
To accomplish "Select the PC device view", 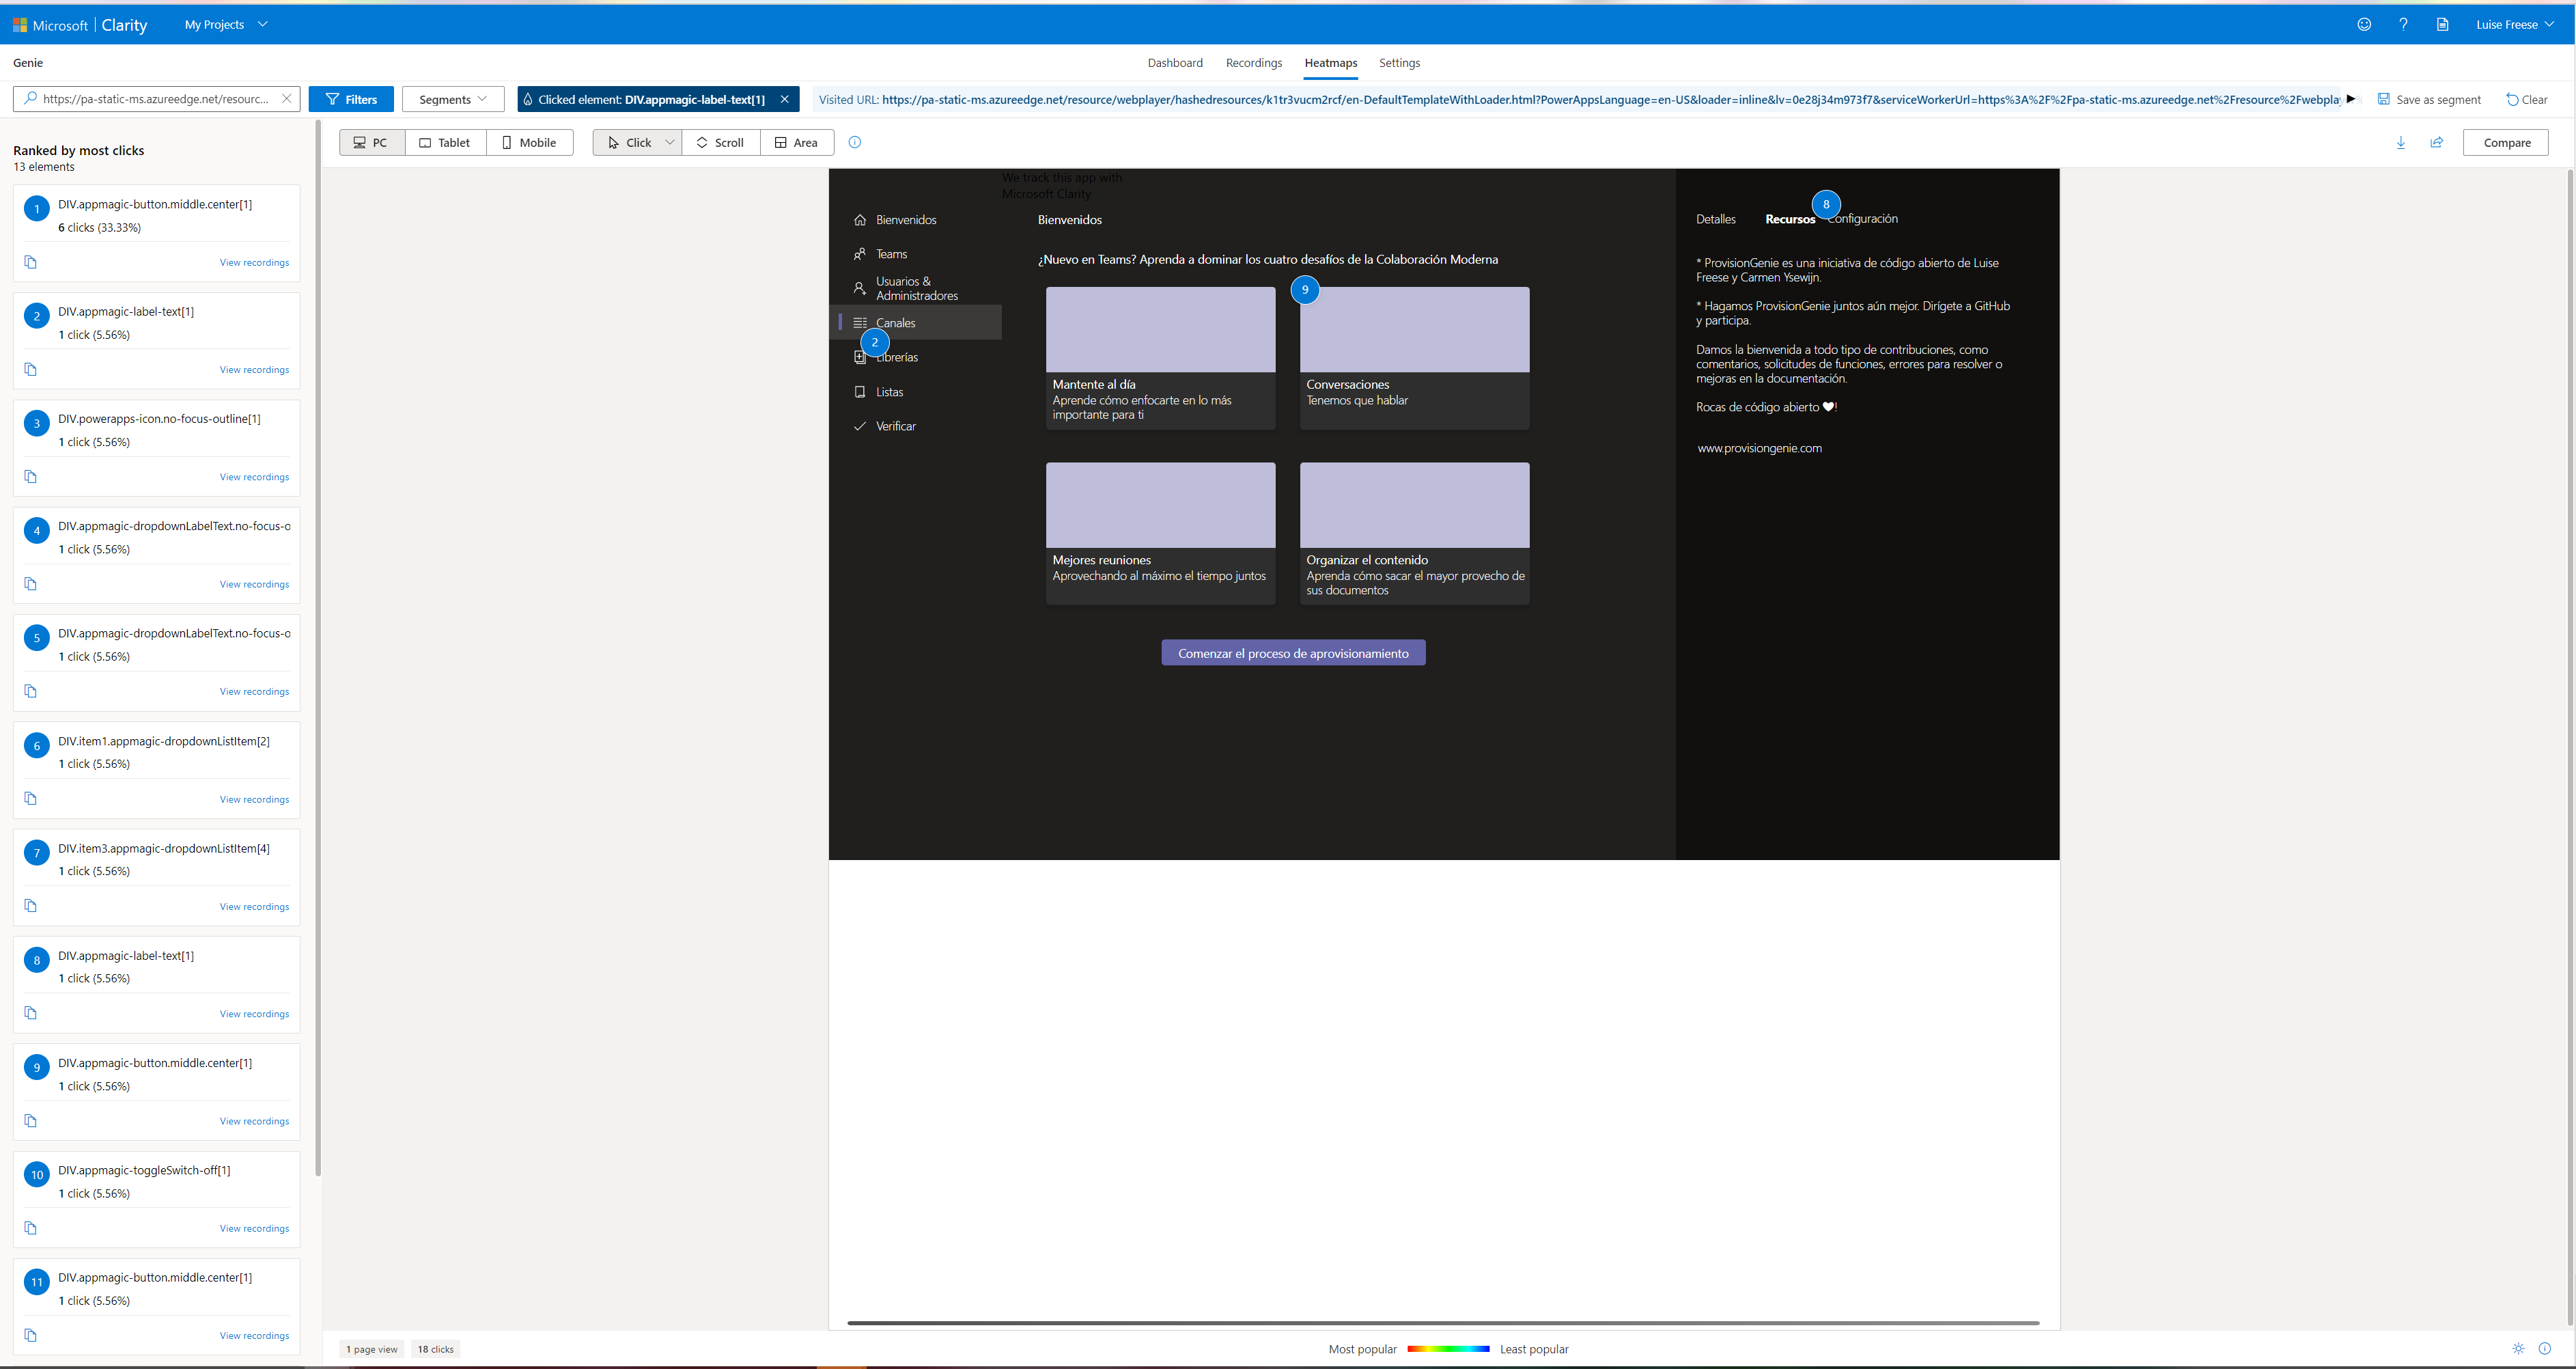I will (372, 142).
